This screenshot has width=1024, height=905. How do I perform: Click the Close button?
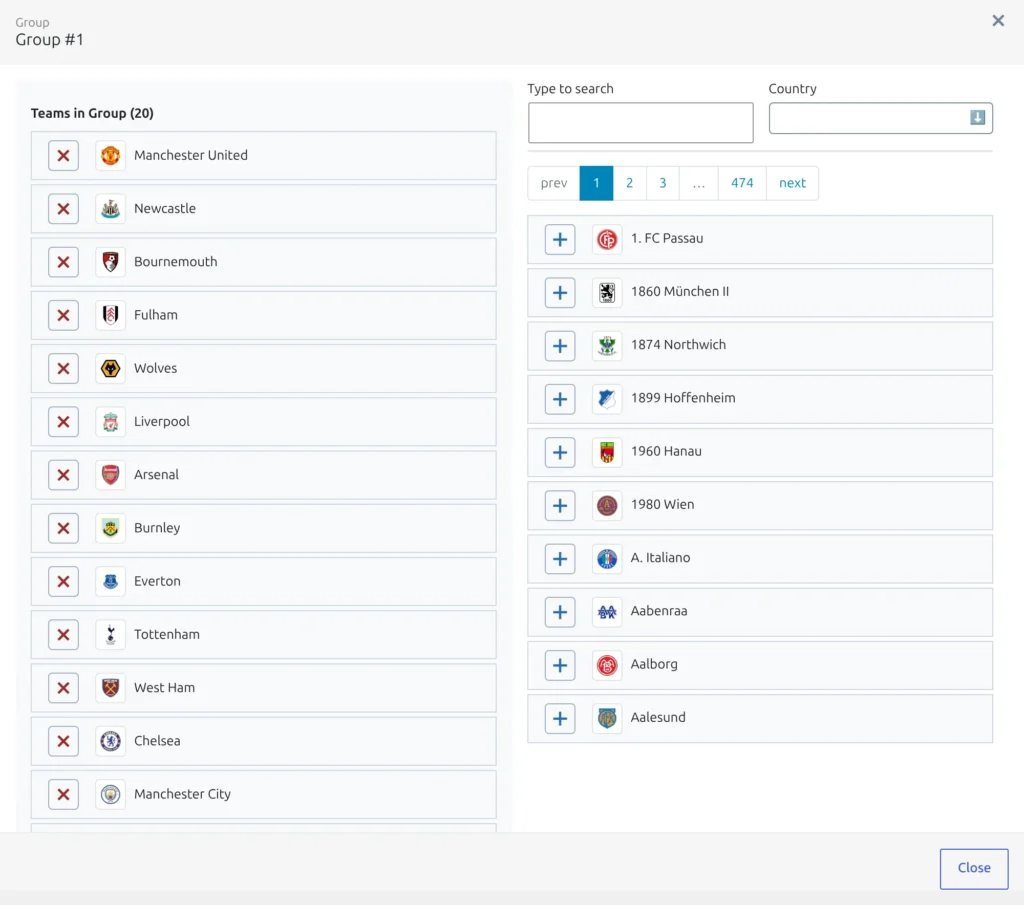[x=974, y=868]
